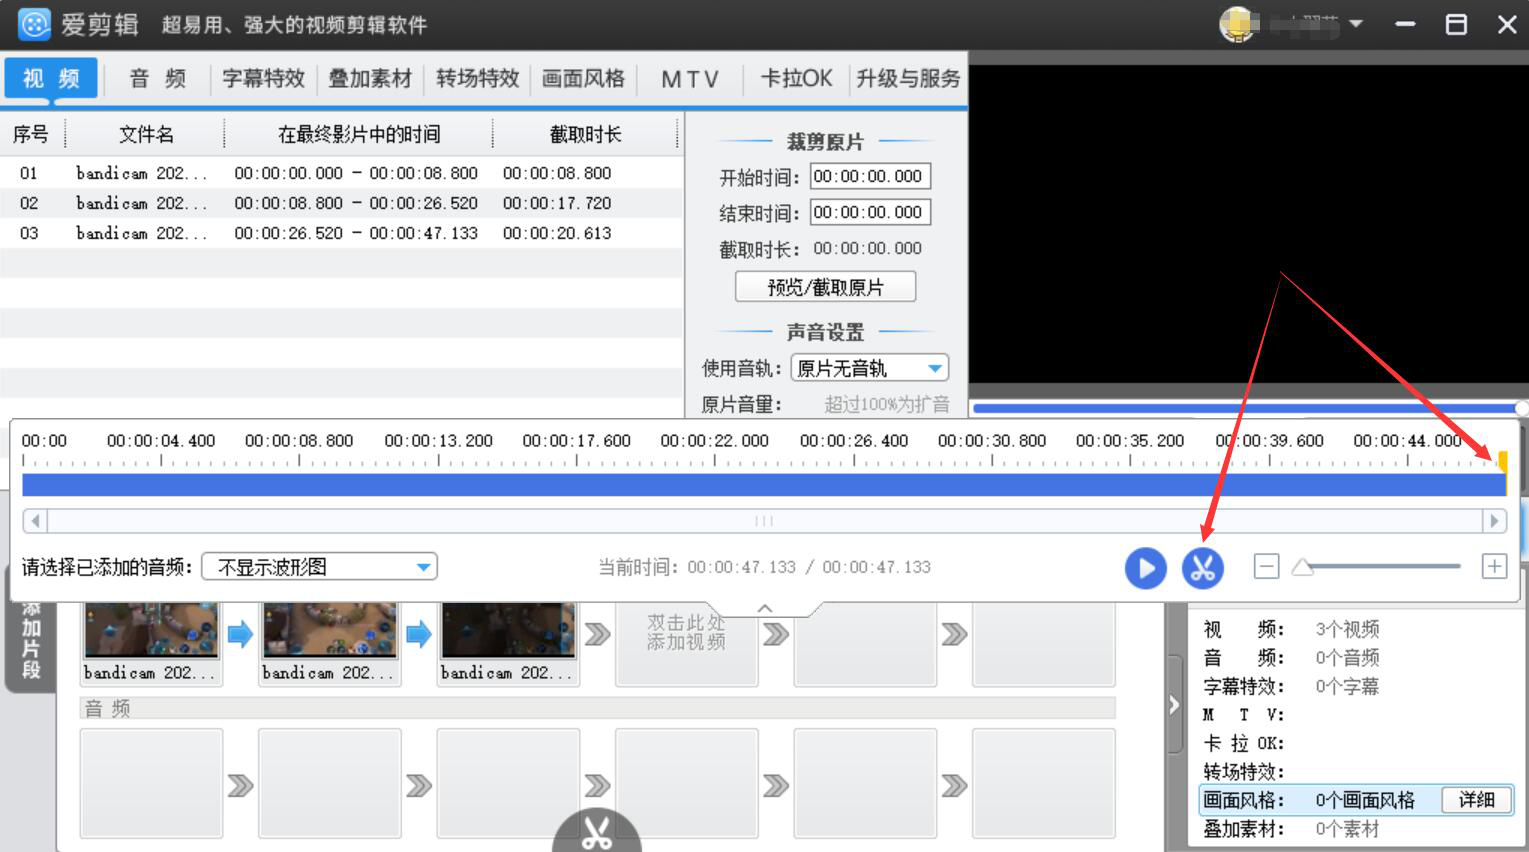The width and height of the screenshot is (1529, 852).
Task: Click the timeline scrollbar right arrow
Action: (x=1494, y=521)
